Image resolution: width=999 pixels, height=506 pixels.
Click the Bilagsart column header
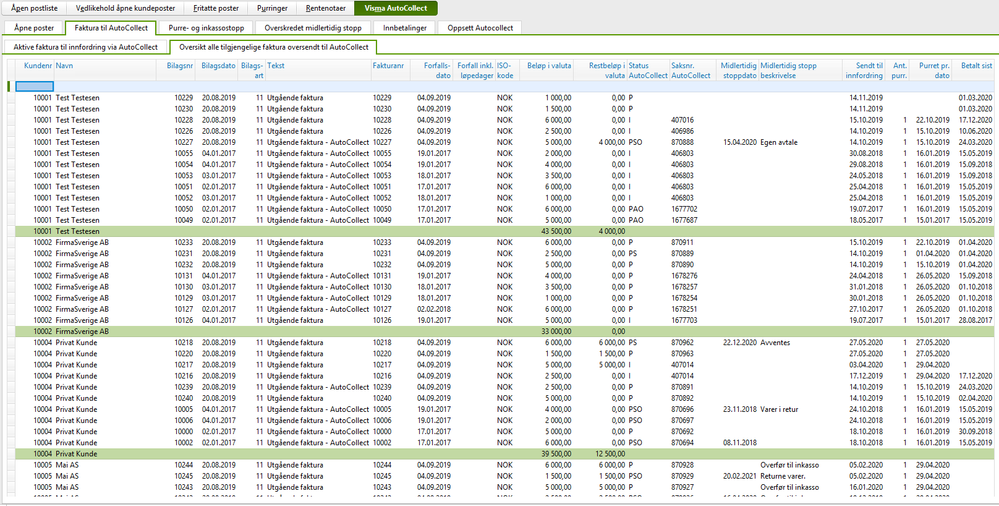point(252,70)
